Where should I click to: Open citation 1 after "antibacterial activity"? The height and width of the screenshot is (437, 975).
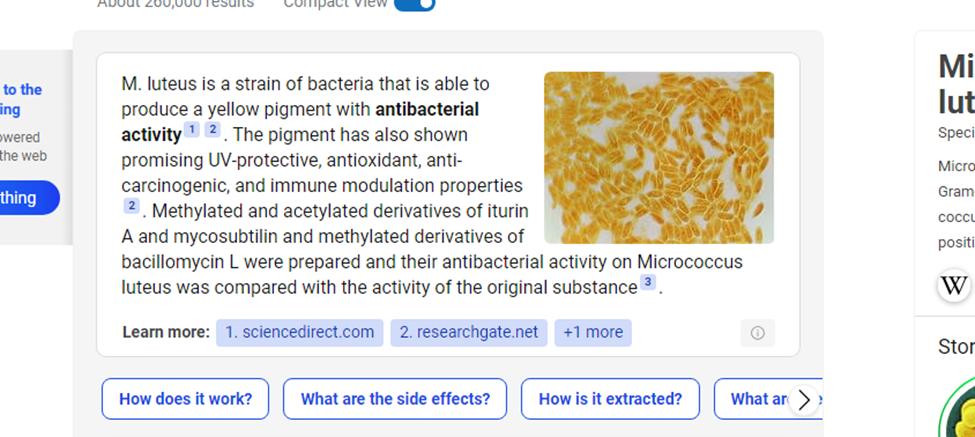[192, 130]
